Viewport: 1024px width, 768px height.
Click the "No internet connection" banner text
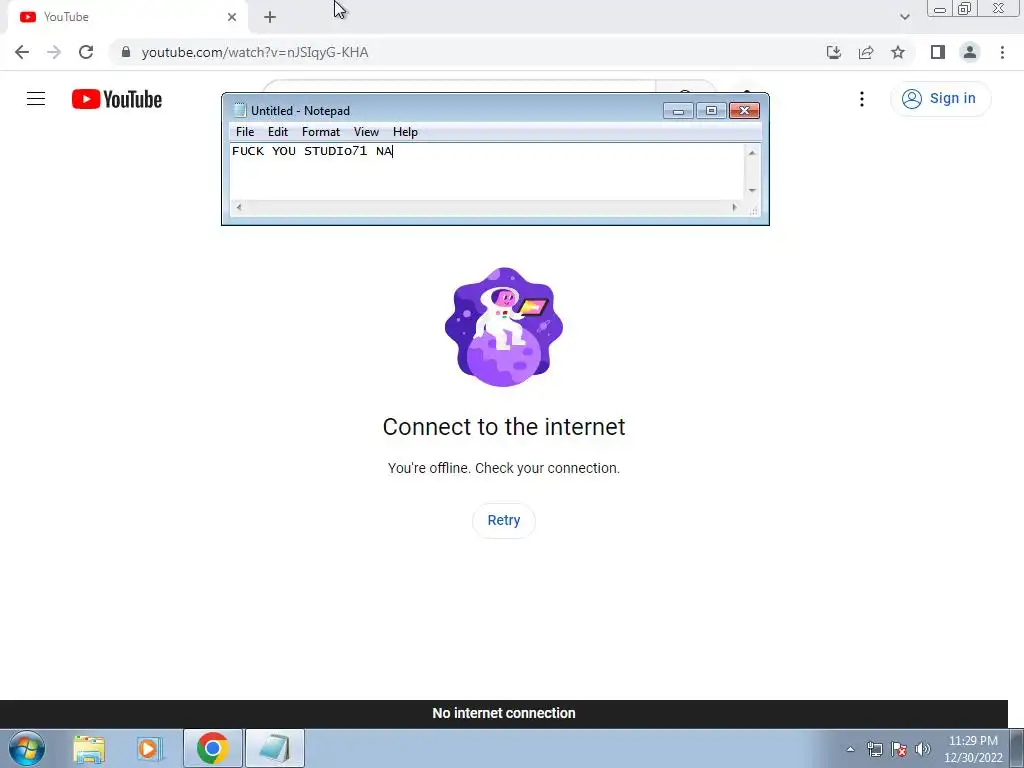point(504,713)
